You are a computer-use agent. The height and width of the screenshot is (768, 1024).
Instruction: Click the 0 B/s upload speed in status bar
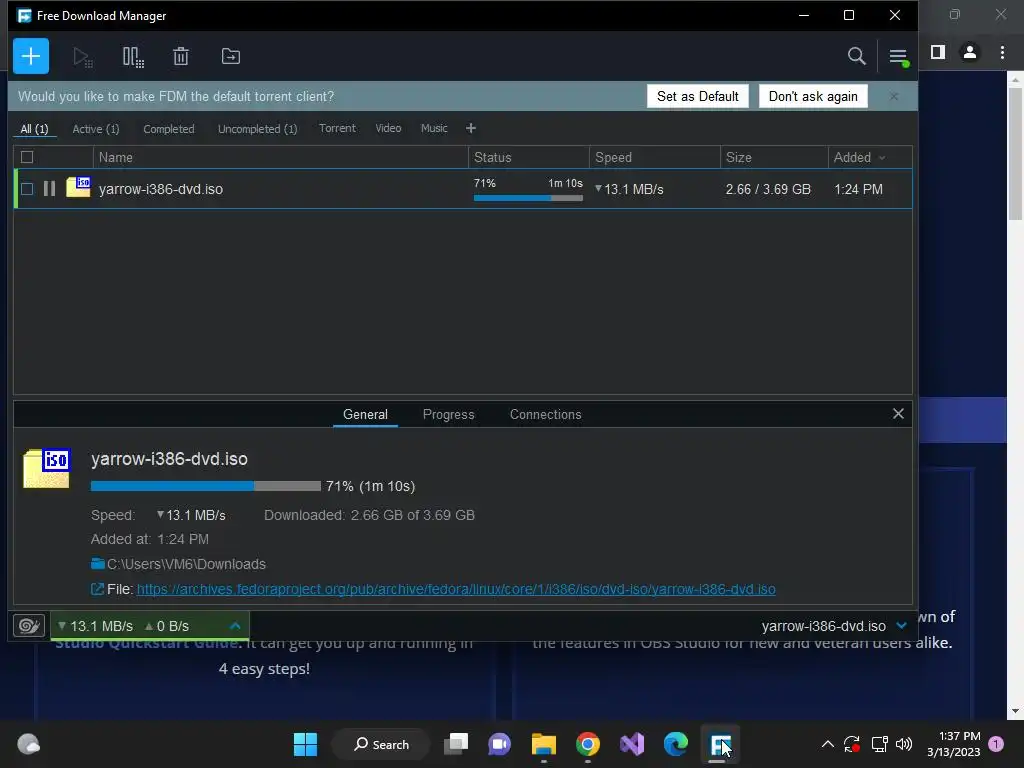pyautogui.click(x=167, y=626)
